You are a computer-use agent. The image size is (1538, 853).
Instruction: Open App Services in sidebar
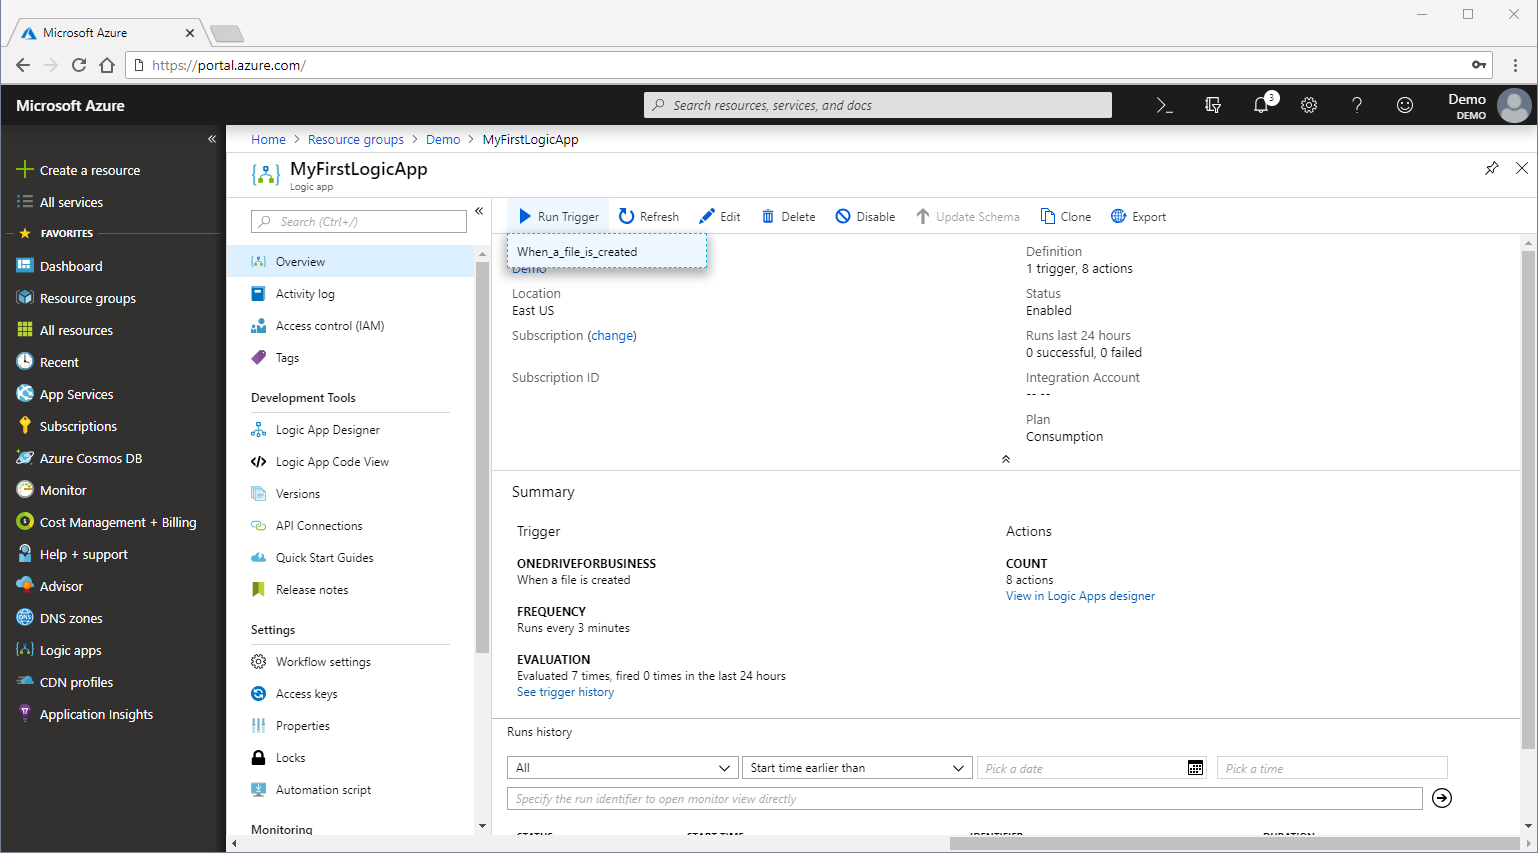(113, 394)
